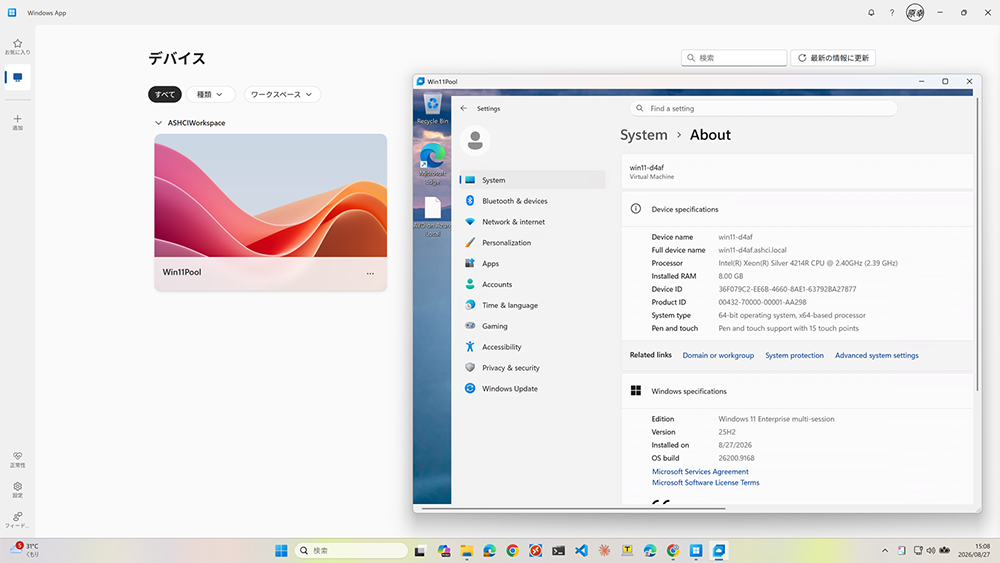Open the user account avatar

(x=915, y=13)
